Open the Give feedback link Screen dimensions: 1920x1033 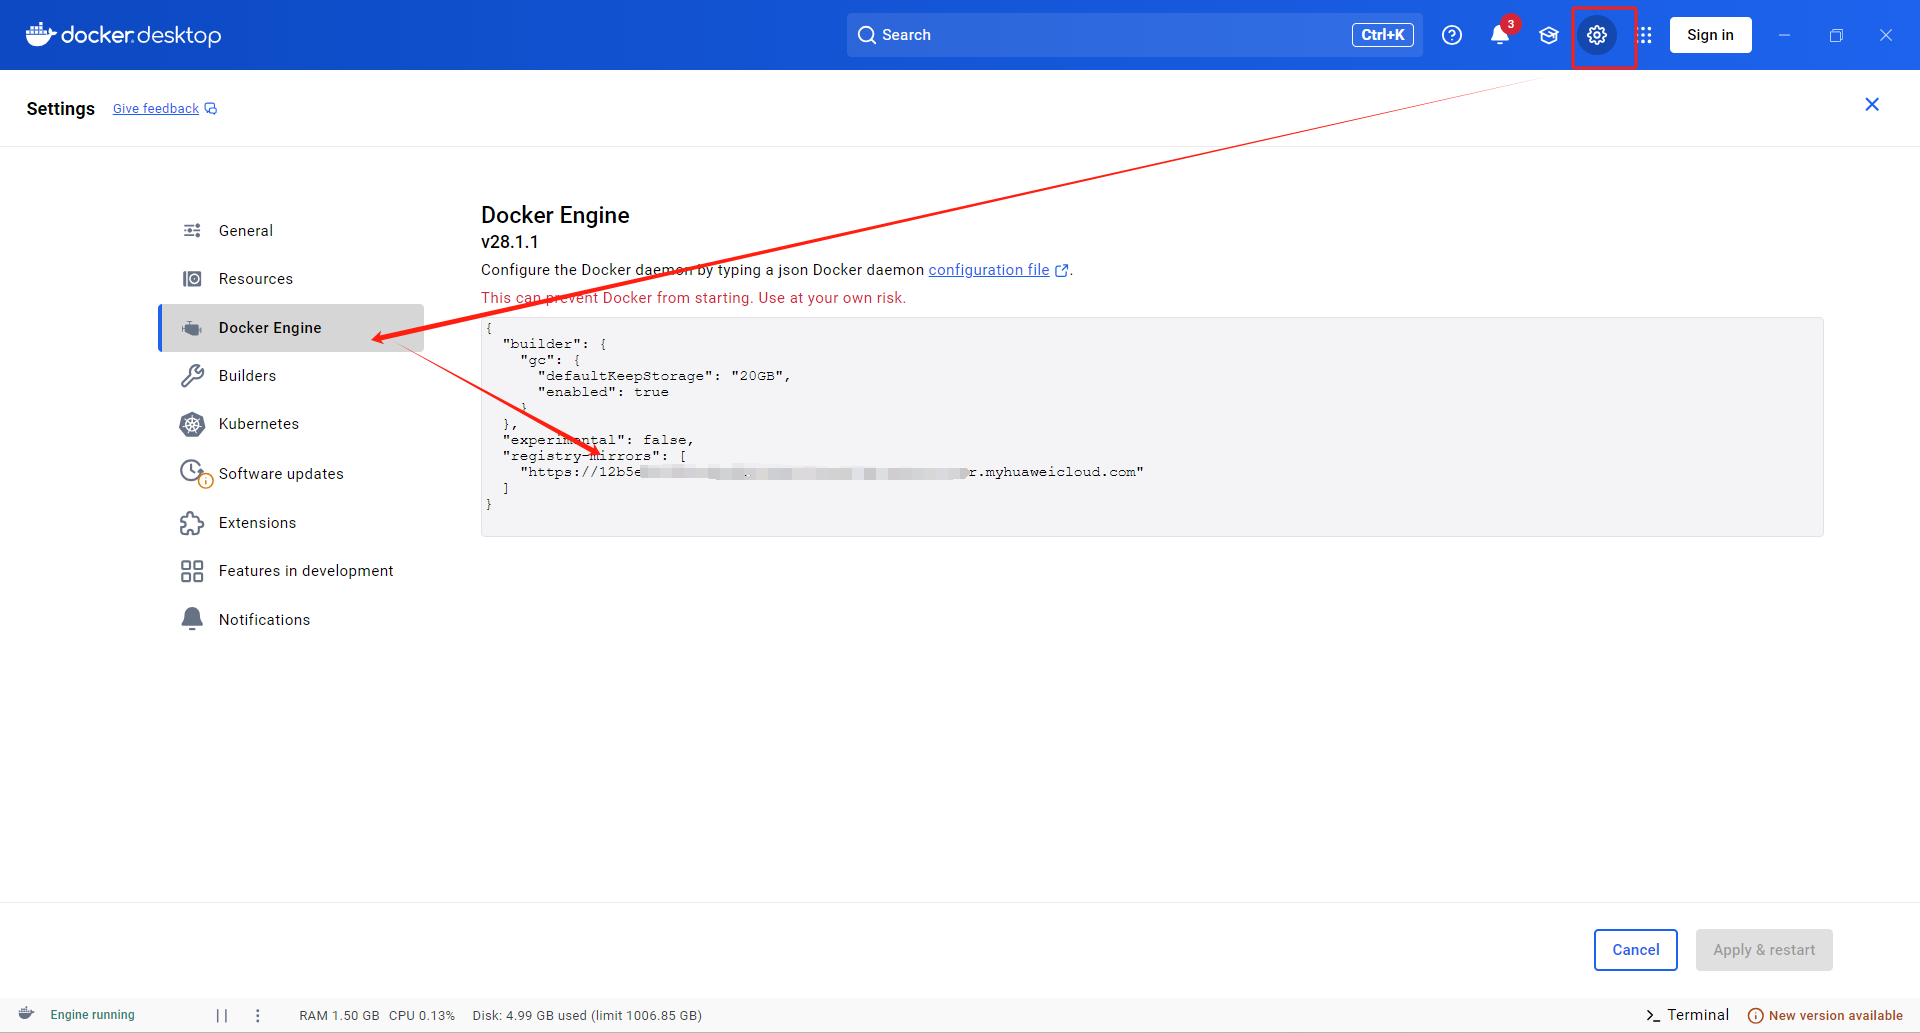pos(156,109)
